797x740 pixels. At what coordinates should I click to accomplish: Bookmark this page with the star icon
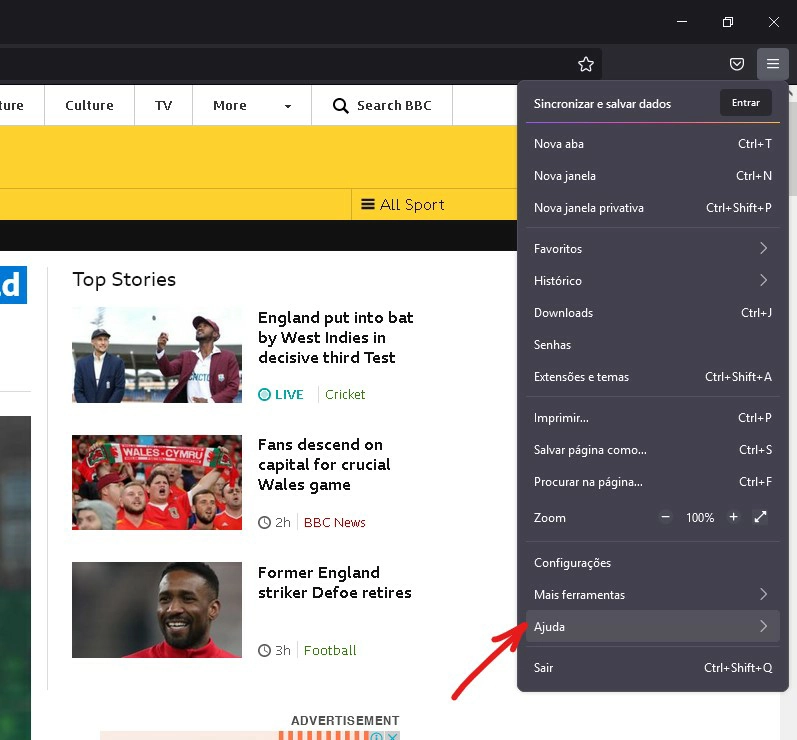(586, 64)
